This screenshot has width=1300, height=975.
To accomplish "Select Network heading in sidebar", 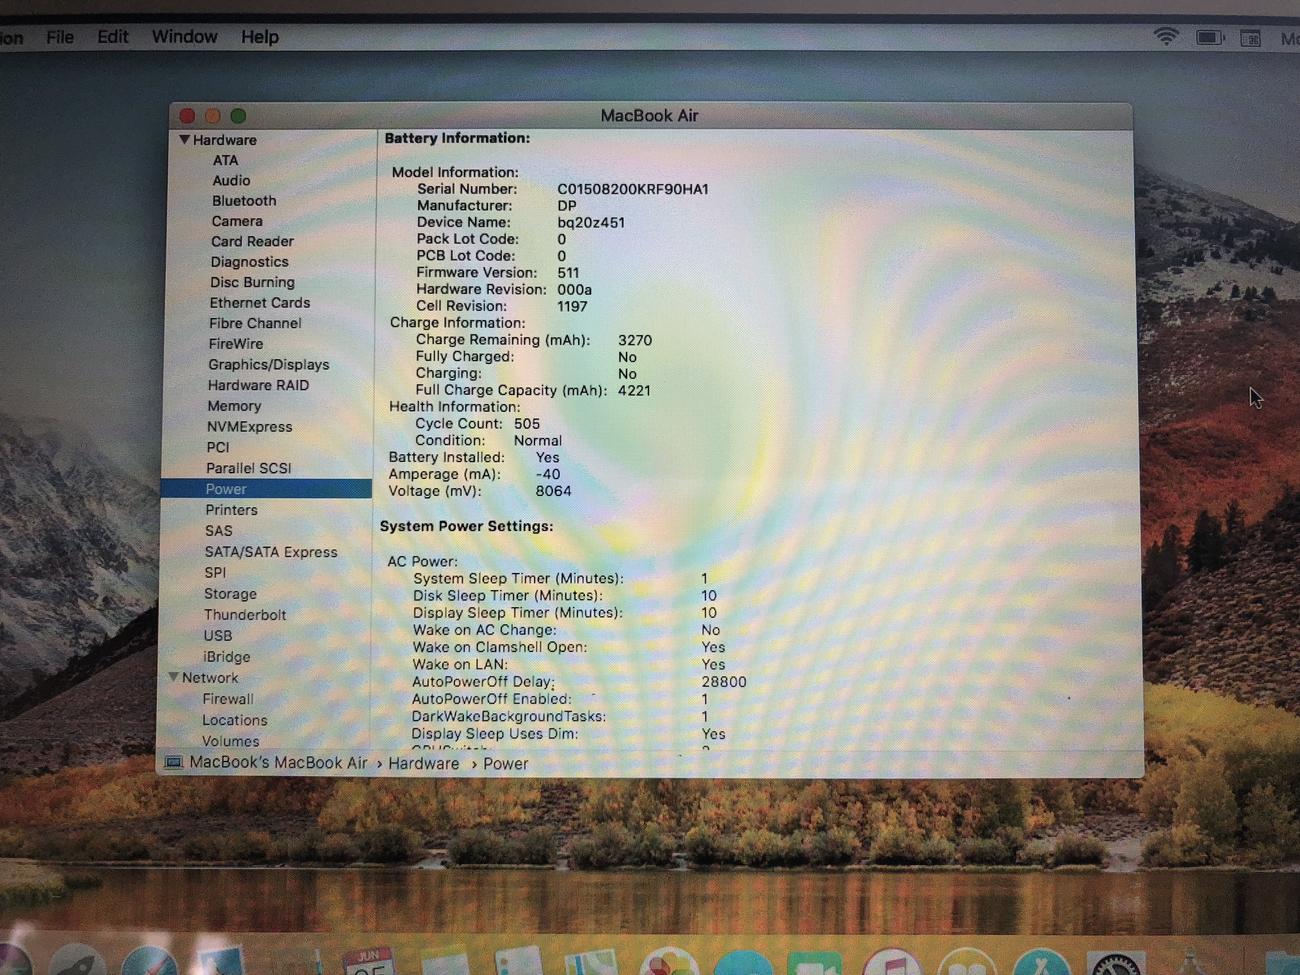I will tap(210, 678).
